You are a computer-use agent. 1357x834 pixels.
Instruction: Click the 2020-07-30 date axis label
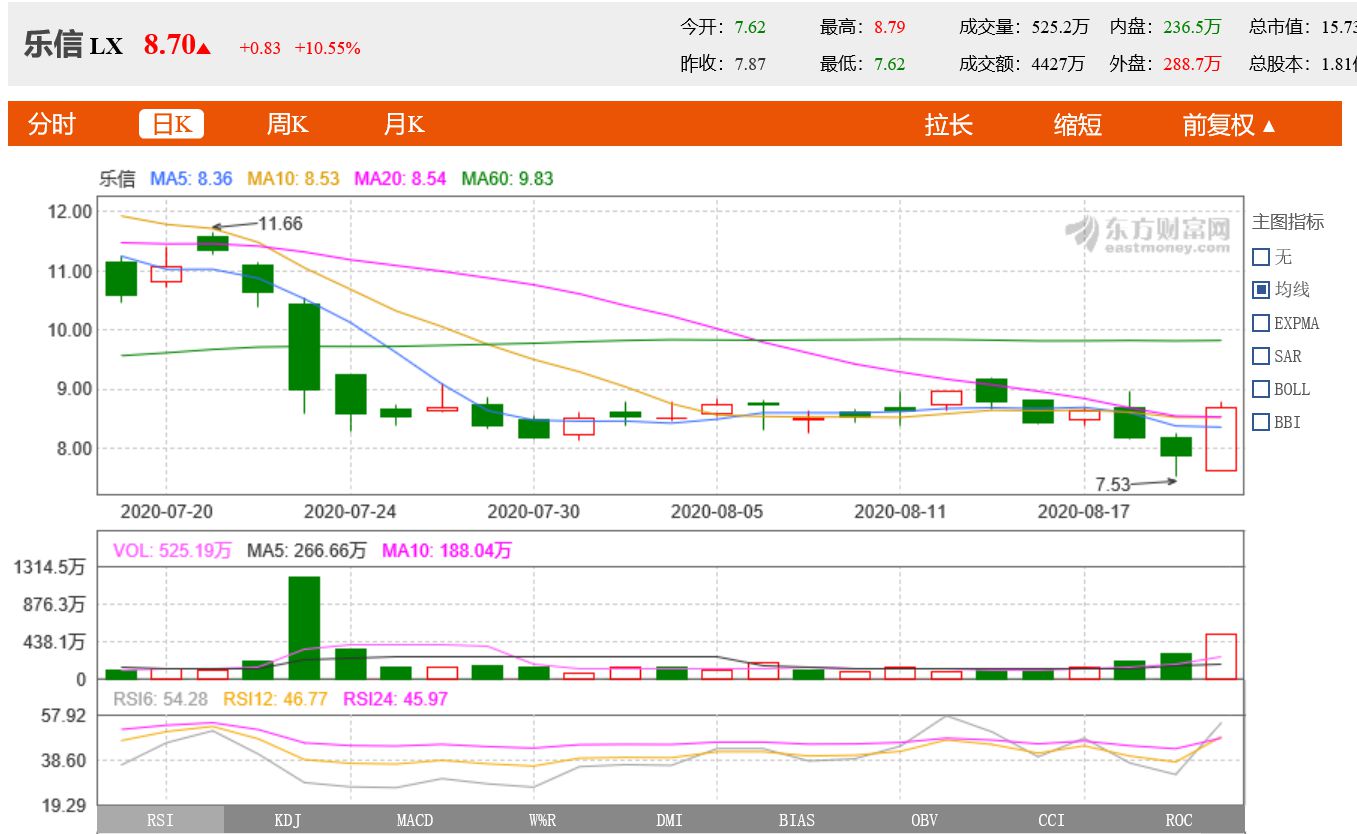point(533,511)
